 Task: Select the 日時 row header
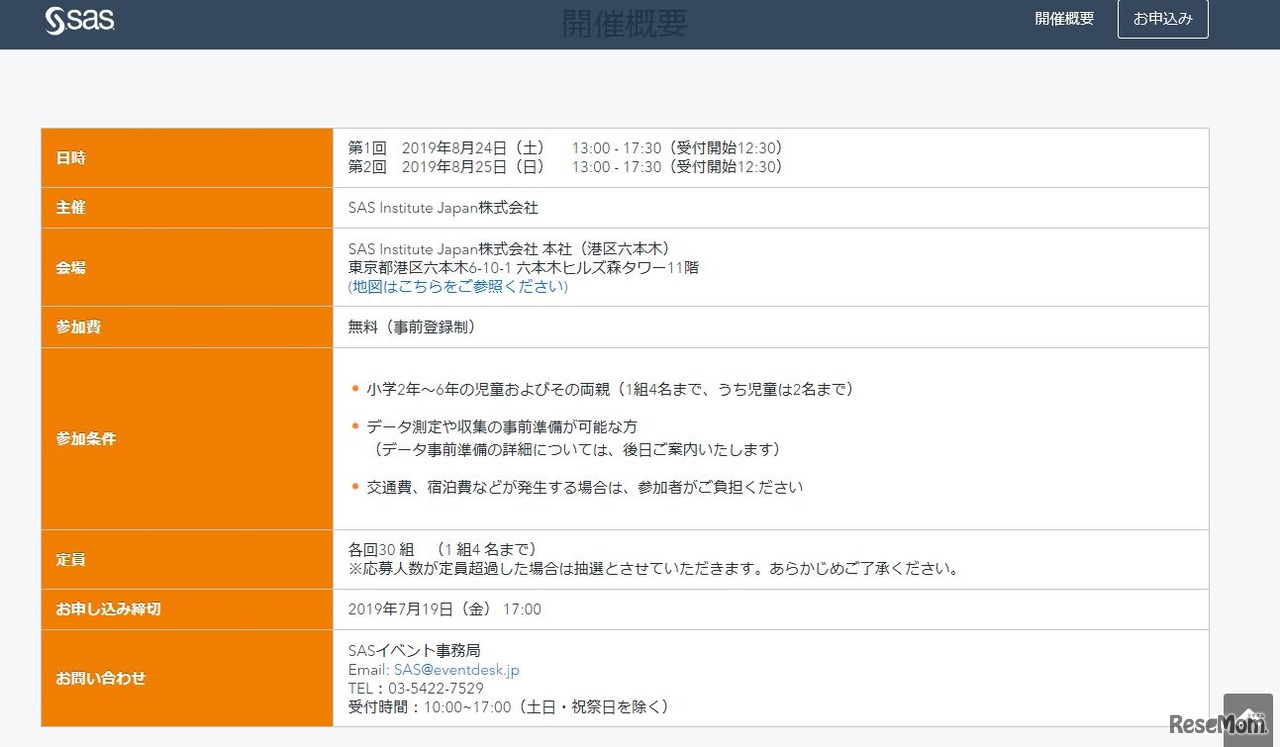71,157
